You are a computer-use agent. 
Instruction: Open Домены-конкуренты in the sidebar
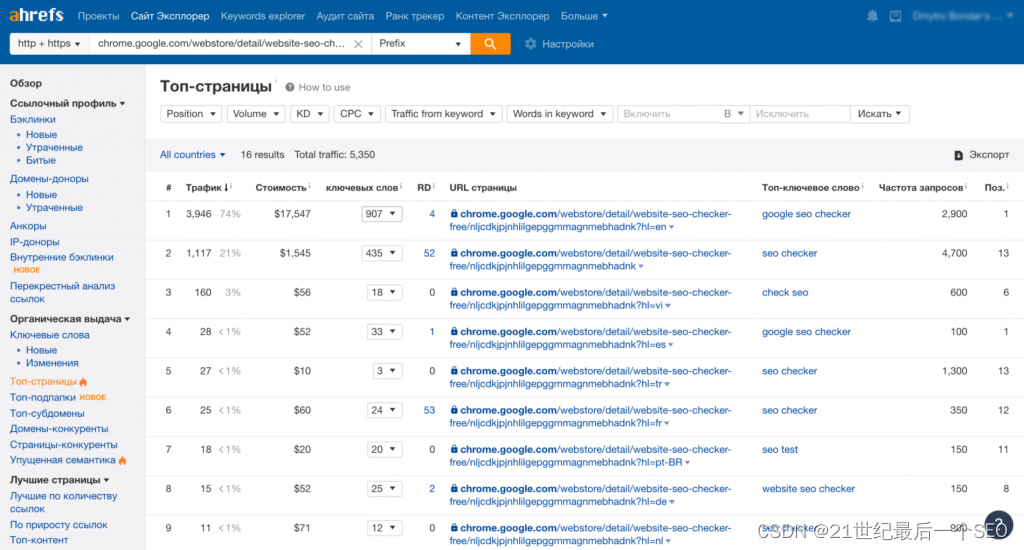(x=59, y=429)
